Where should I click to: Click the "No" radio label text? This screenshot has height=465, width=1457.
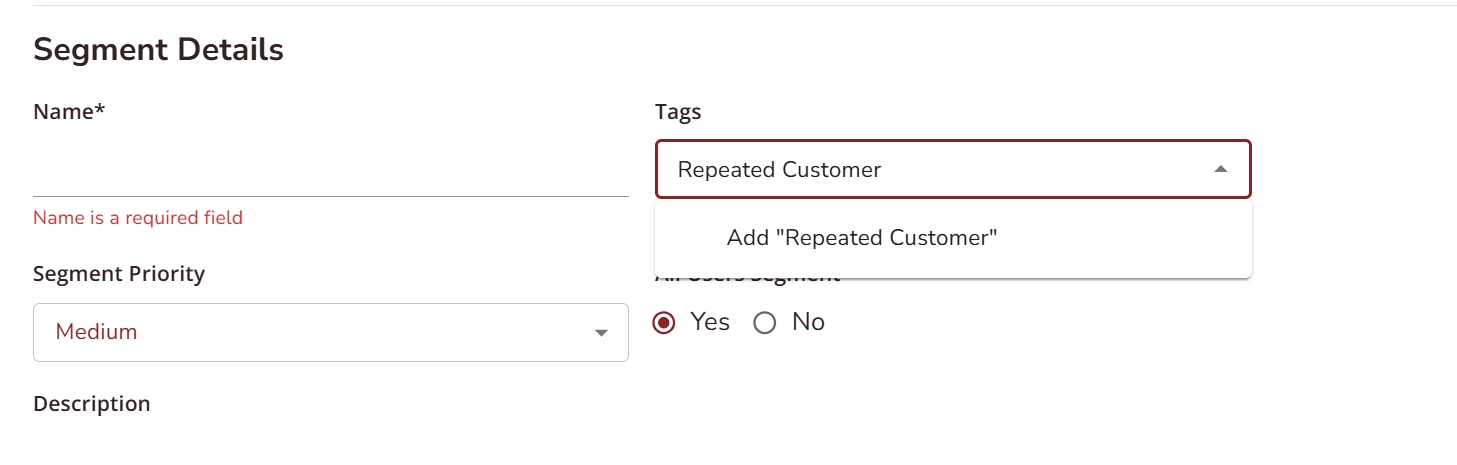[x=808, y=322]
